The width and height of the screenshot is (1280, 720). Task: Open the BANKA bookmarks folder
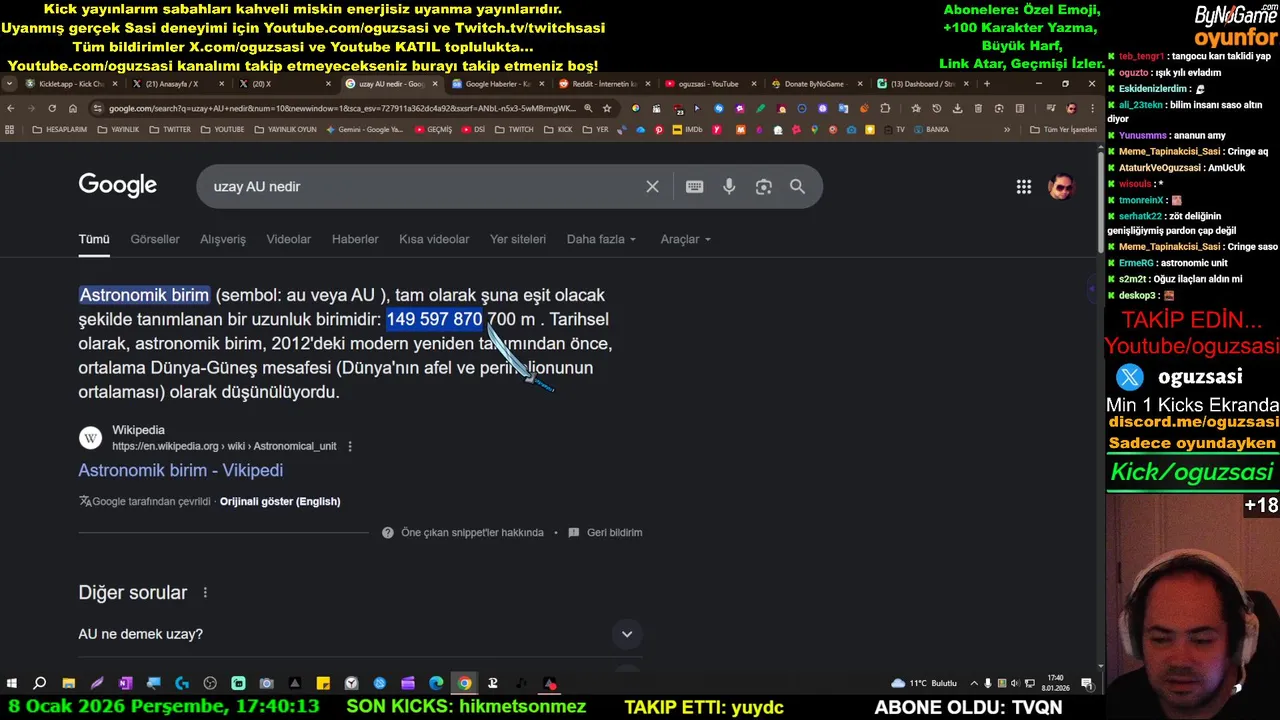(930, 129)
